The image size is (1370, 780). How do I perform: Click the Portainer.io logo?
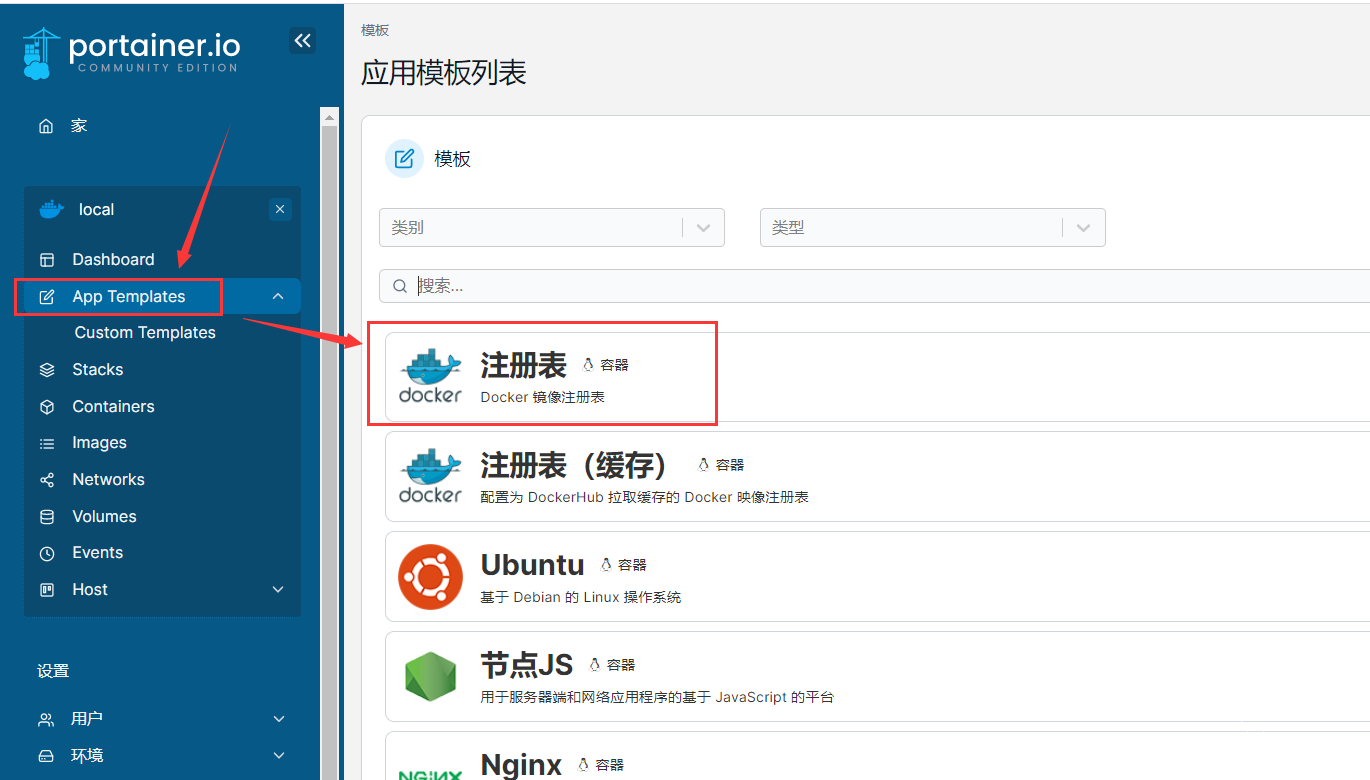point(131,53)
